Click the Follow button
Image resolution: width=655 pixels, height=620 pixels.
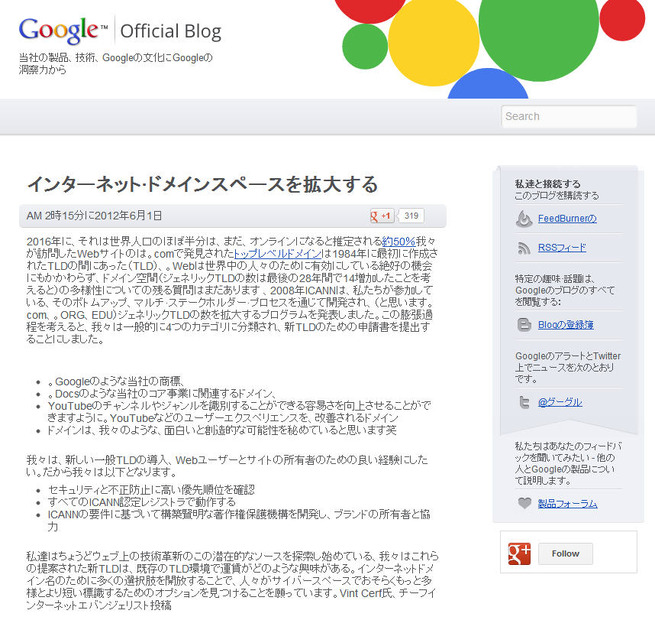coord(565,554)
